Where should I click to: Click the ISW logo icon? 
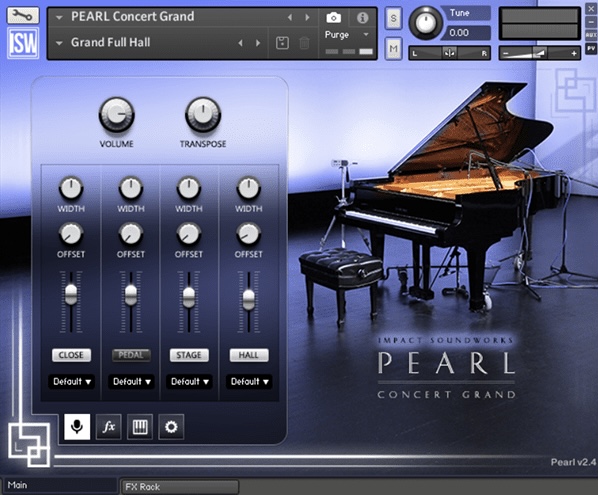coord(23,43)
